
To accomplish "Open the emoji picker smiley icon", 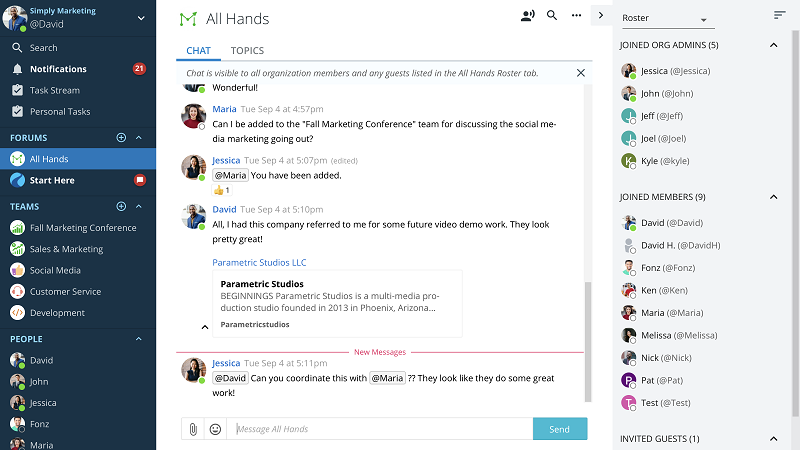I will point(215,429).
